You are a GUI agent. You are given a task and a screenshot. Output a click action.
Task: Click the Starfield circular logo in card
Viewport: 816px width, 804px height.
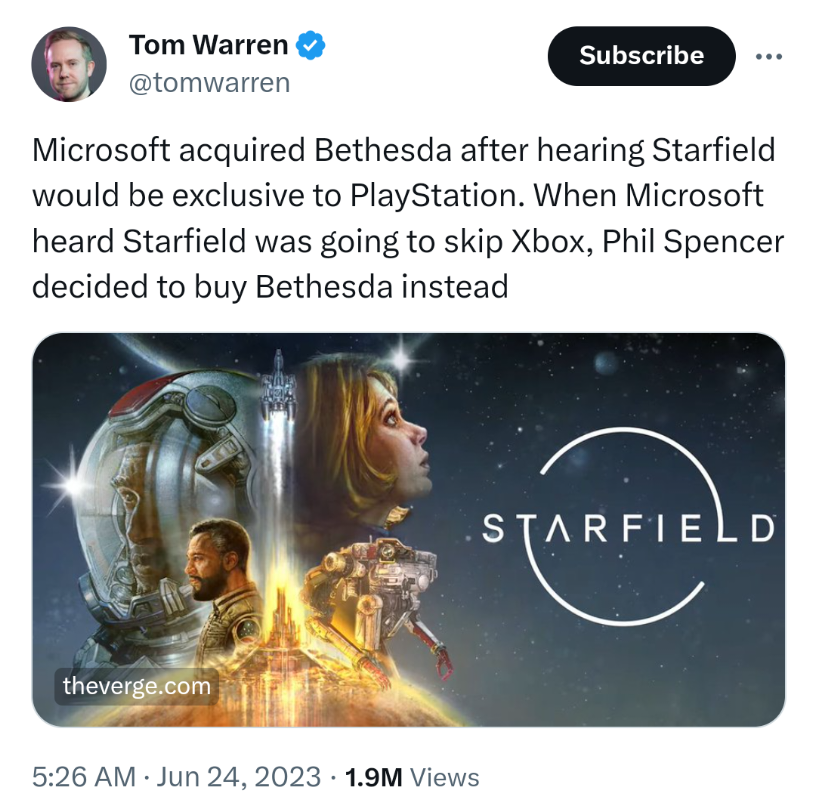coord(629,527)
